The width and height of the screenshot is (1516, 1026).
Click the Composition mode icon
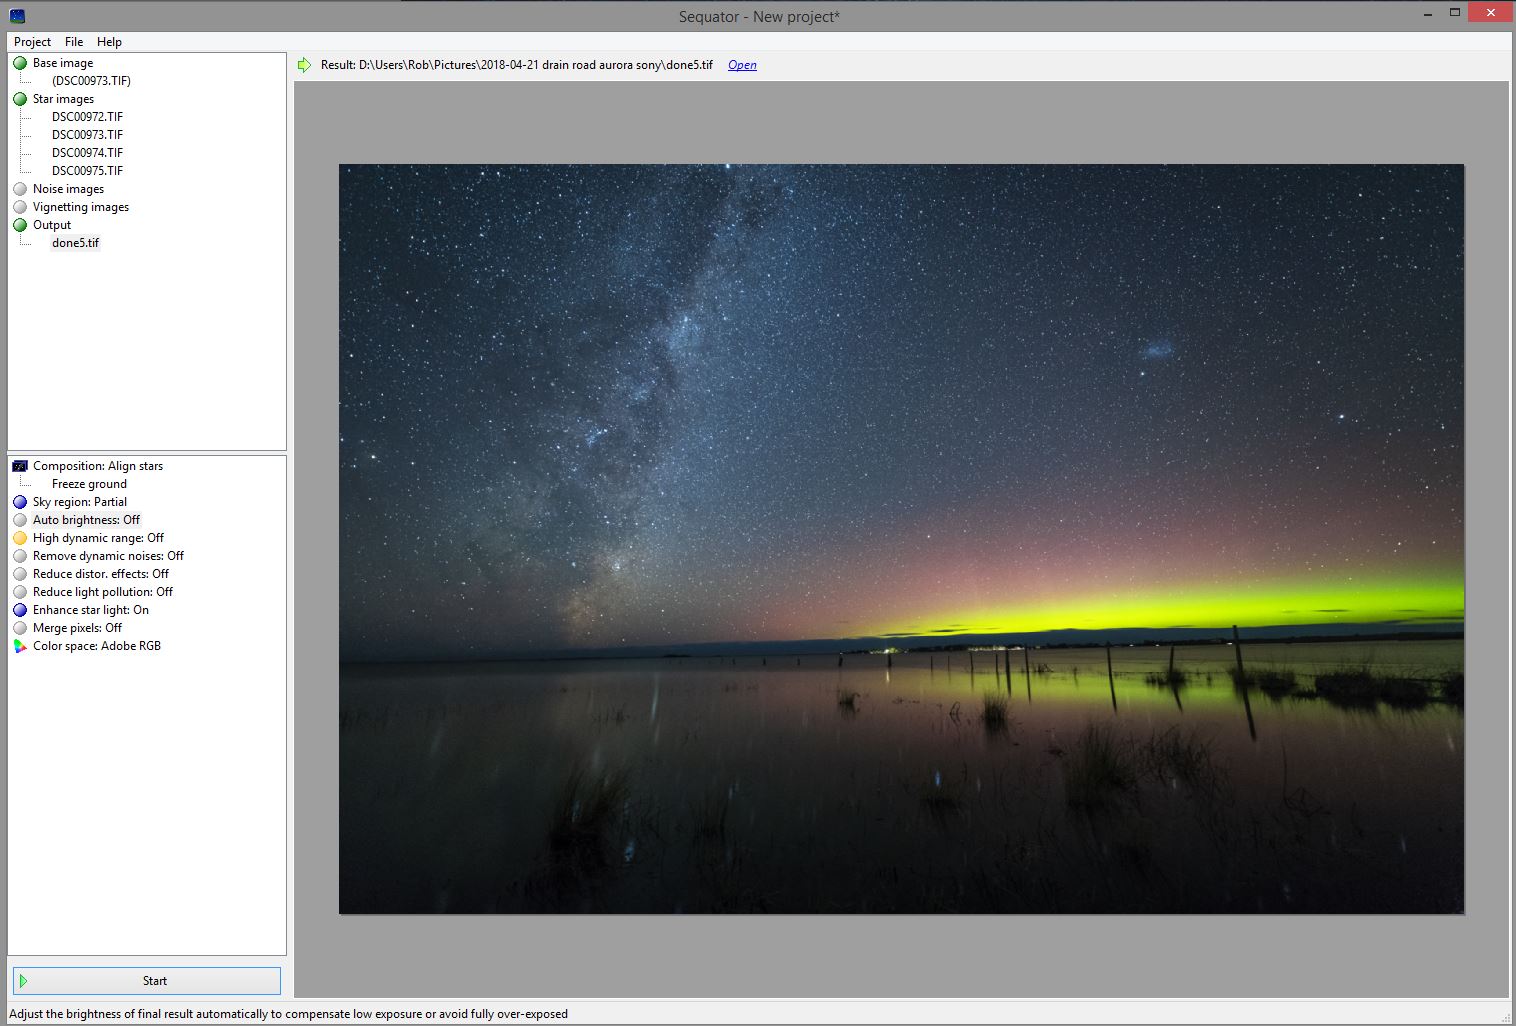point(20,466)
